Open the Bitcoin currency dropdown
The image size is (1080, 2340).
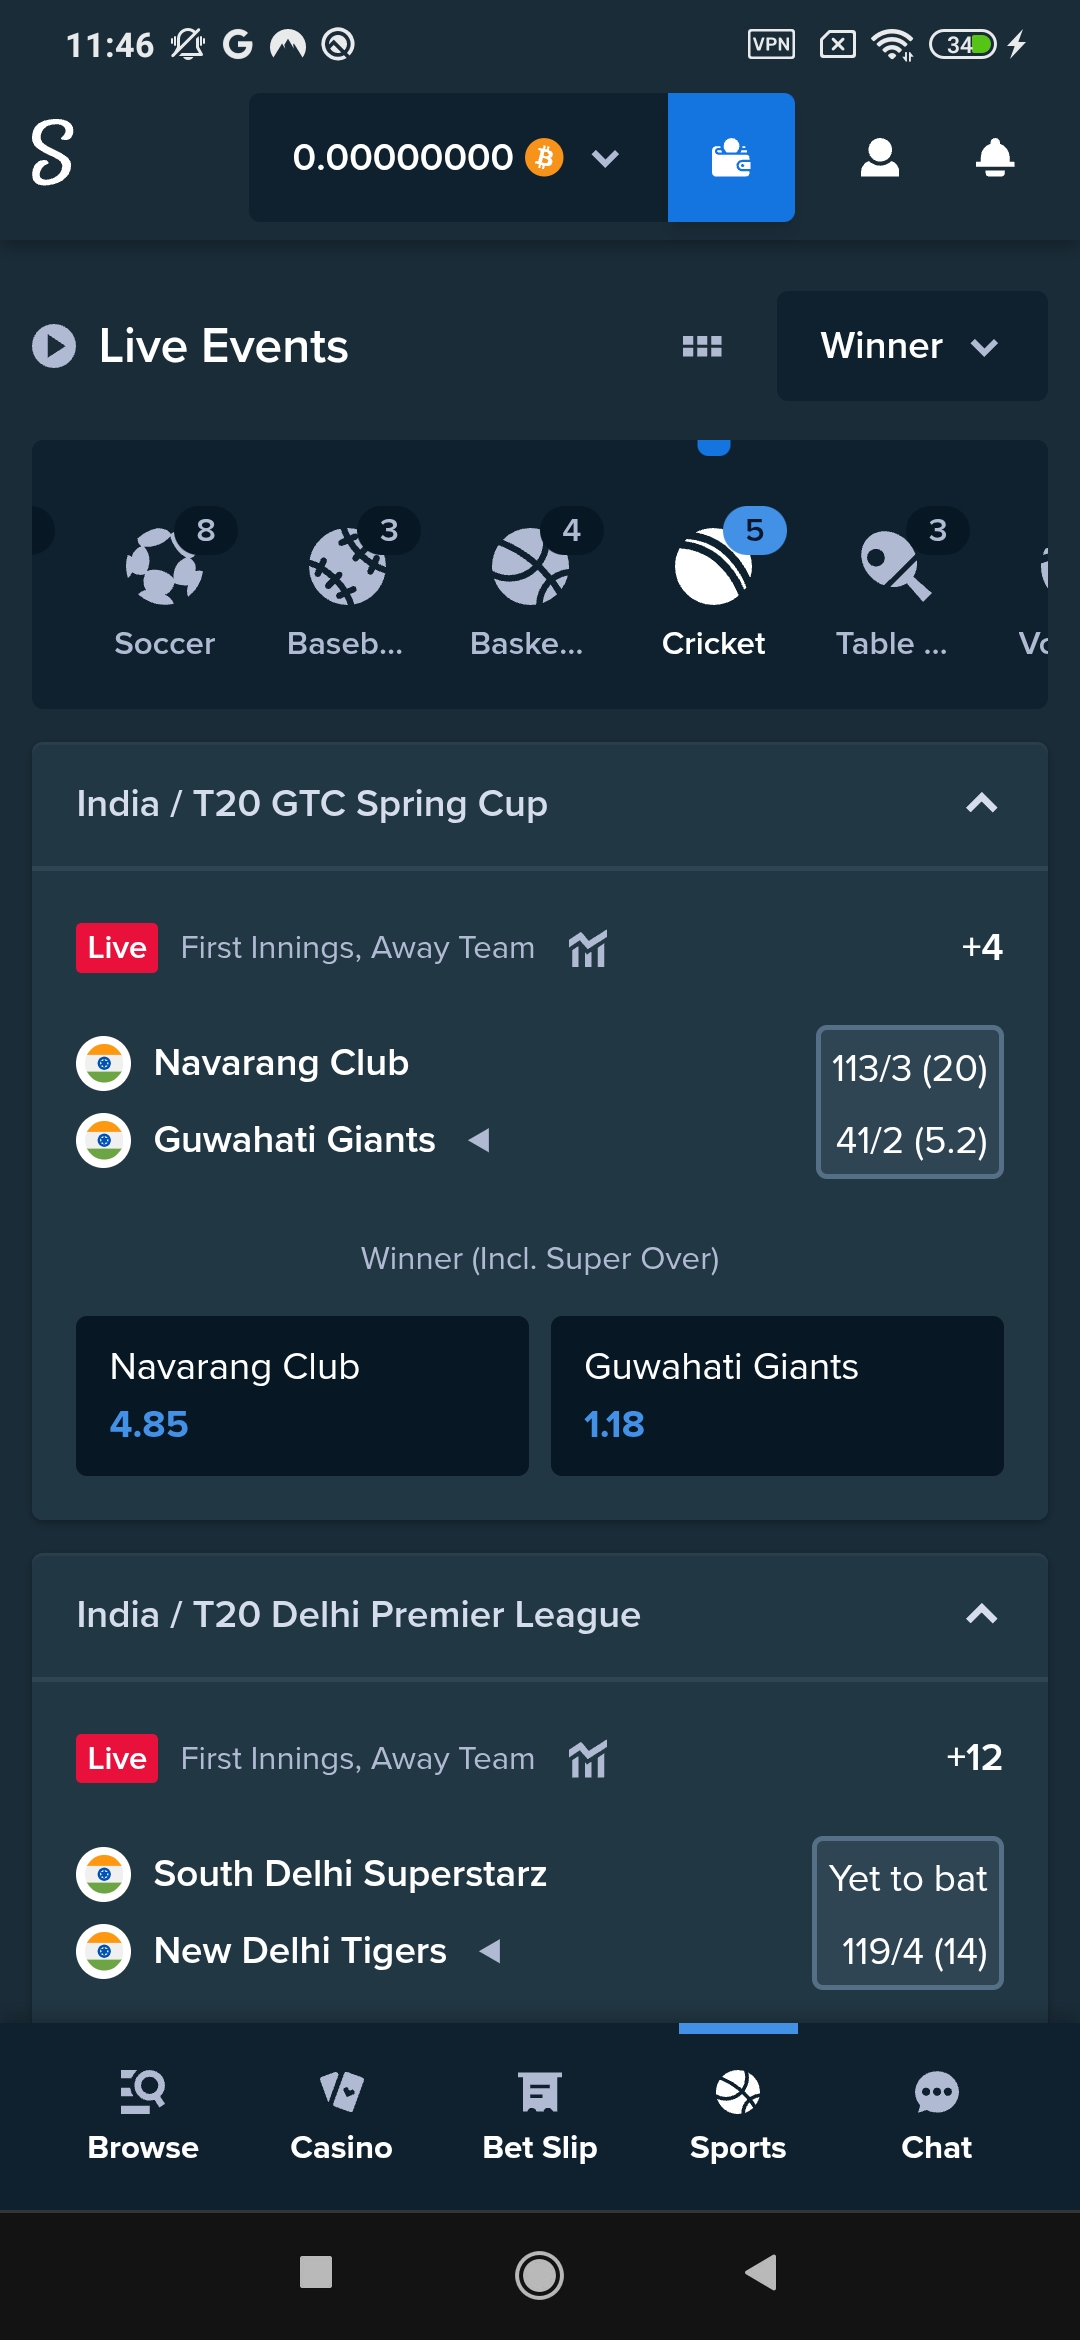[605, 156]
